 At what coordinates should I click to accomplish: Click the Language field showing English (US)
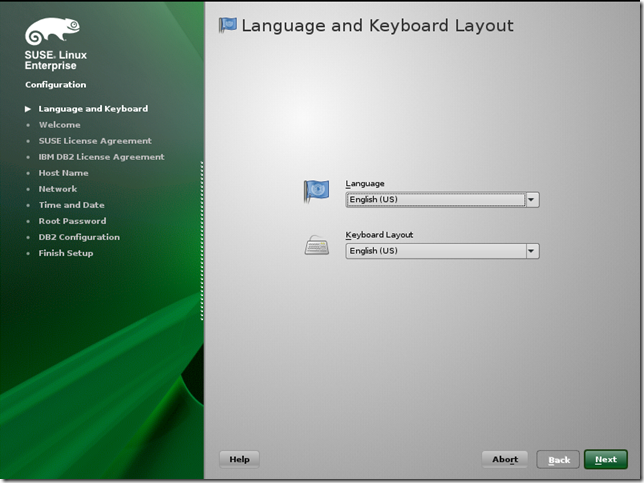(442, 200)
